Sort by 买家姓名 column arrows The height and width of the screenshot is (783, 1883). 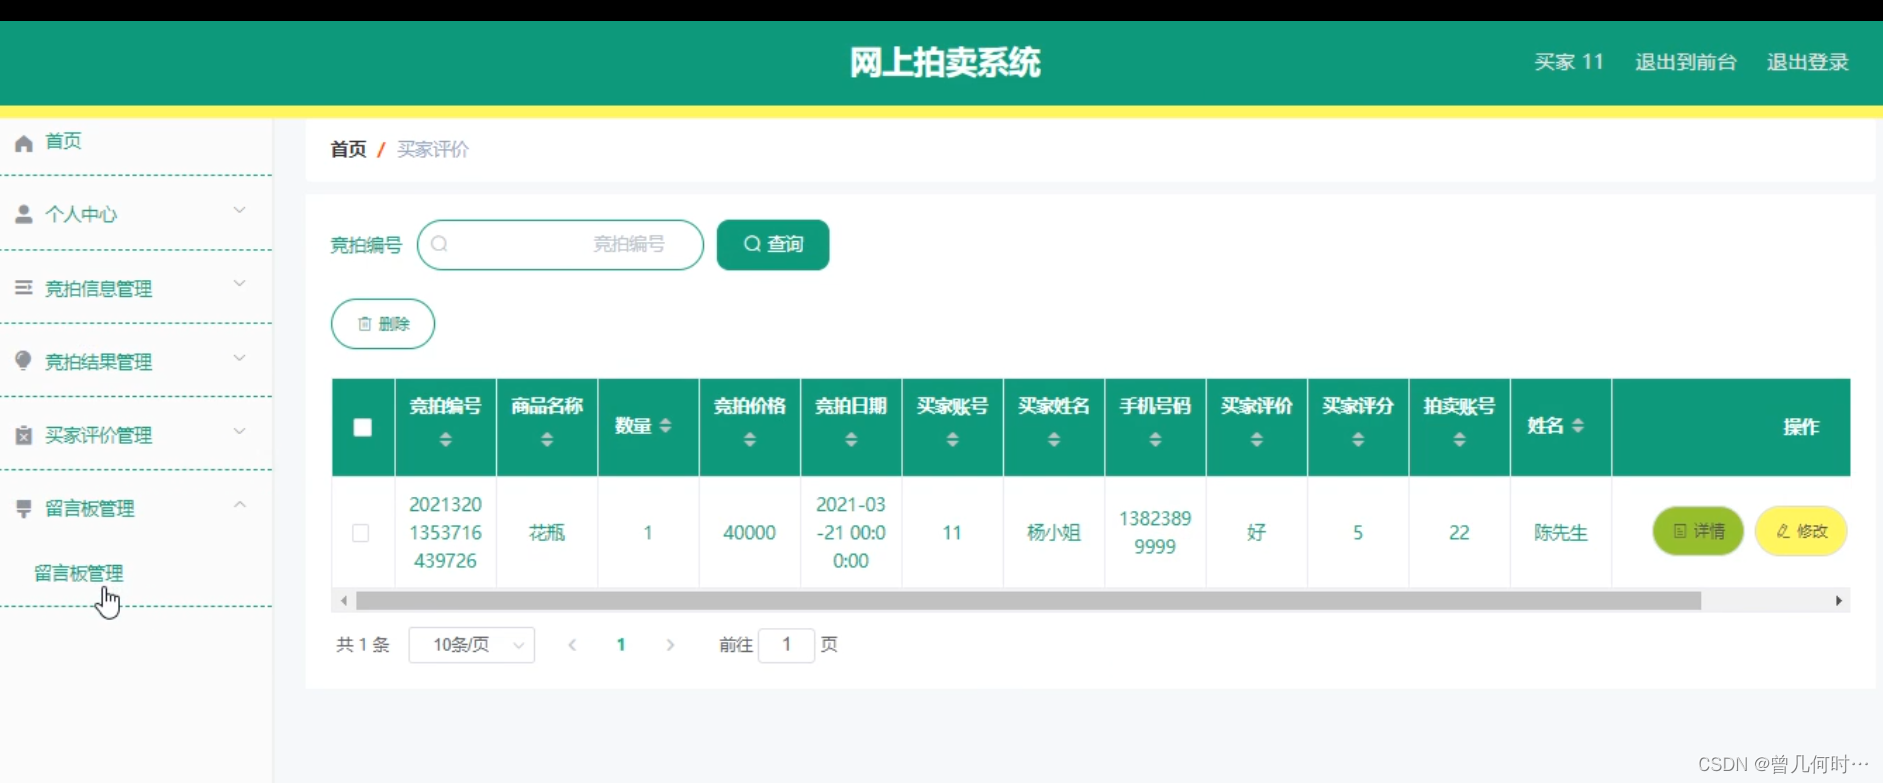[x=1054, y=439]
